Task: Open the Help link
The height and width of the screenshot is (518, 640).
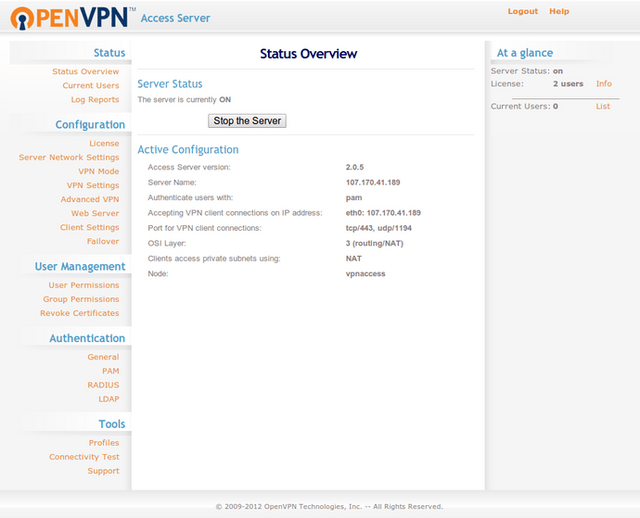Action: 559,11
